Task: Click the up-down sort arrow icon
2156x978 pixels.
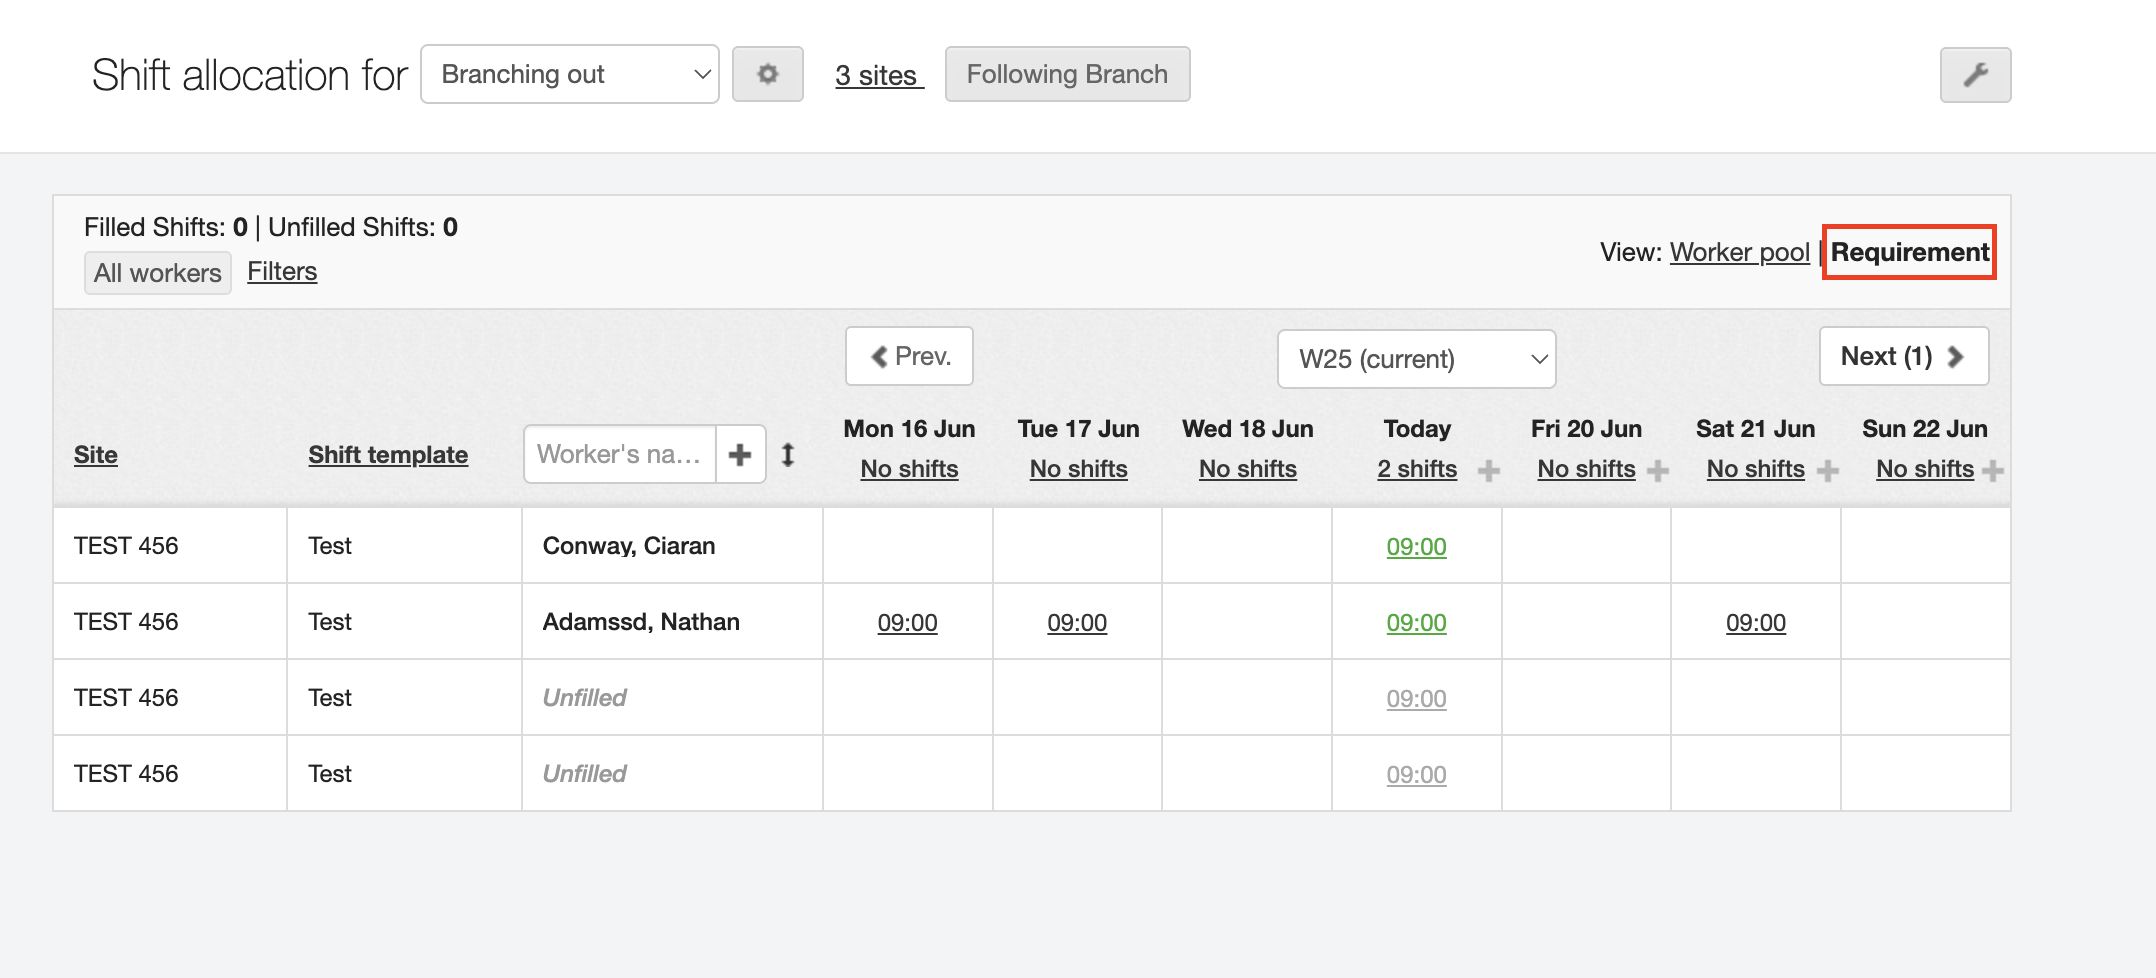Action: coord(788,455)
